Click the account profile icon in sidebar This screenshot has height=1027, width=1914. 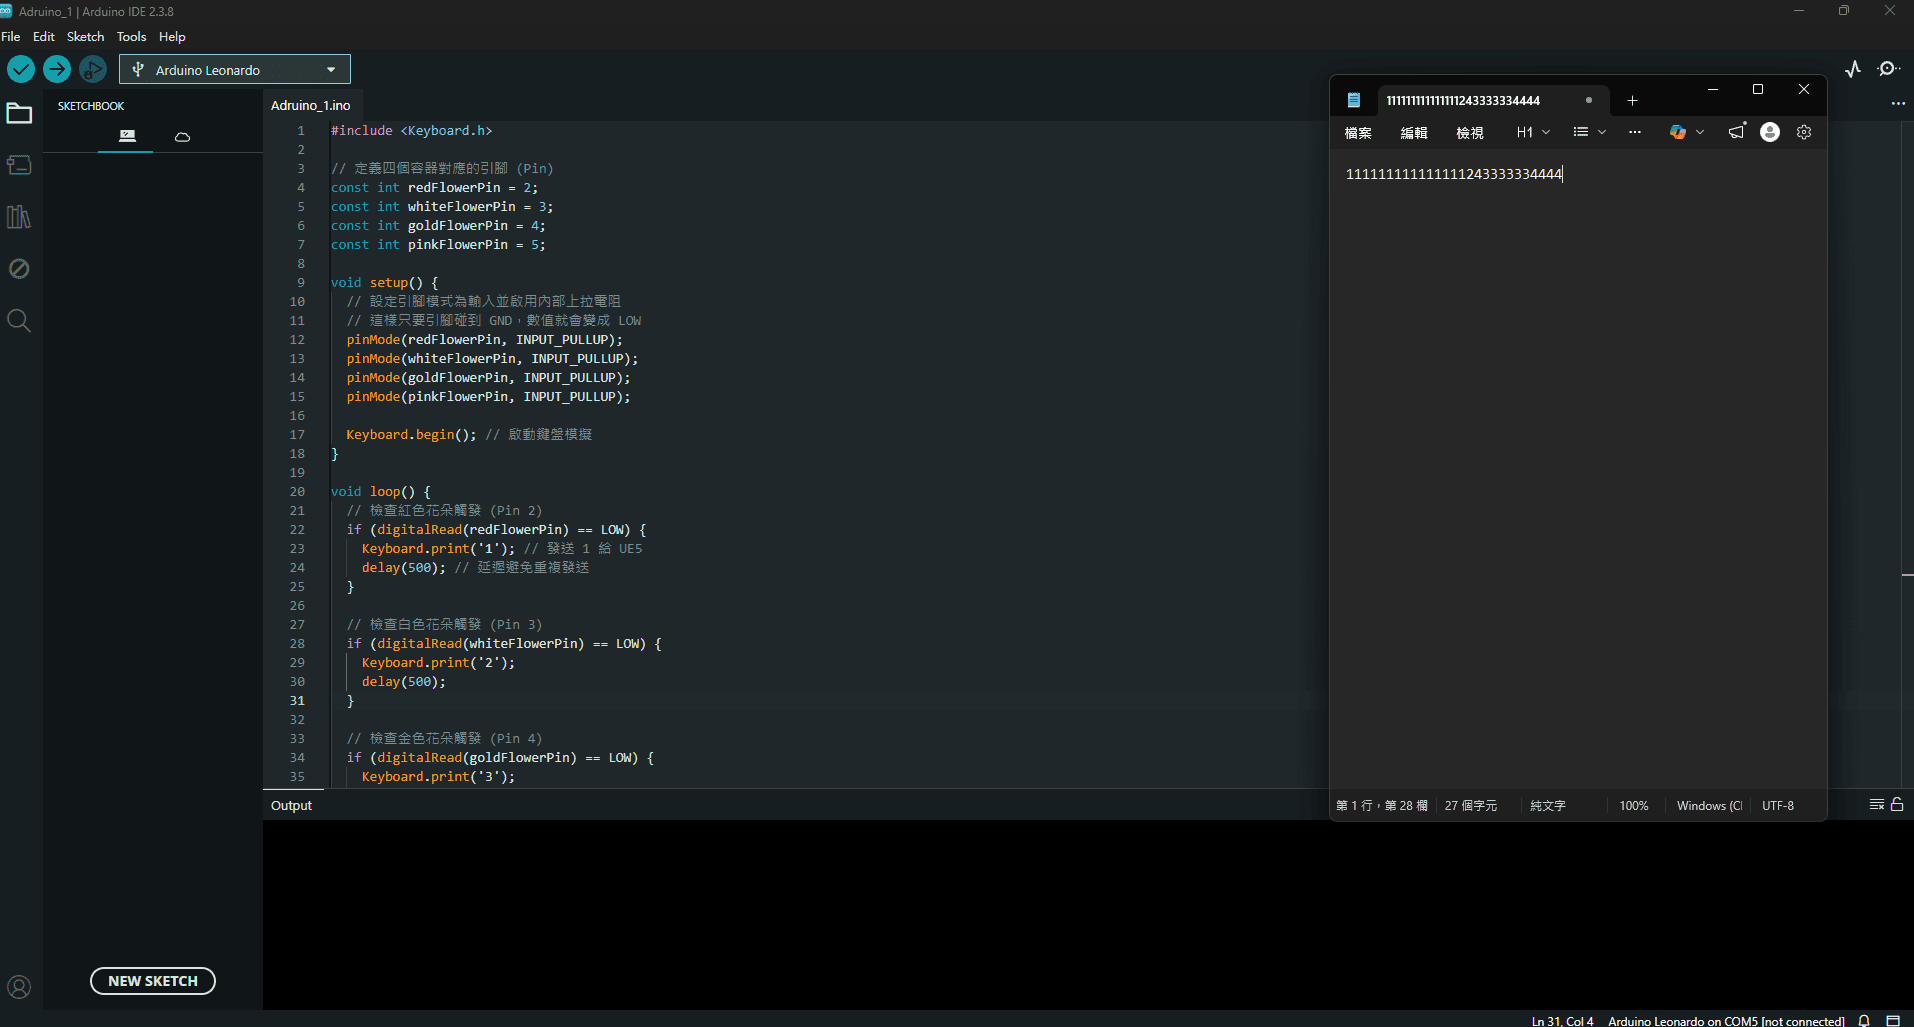click(x=19, y=987)
